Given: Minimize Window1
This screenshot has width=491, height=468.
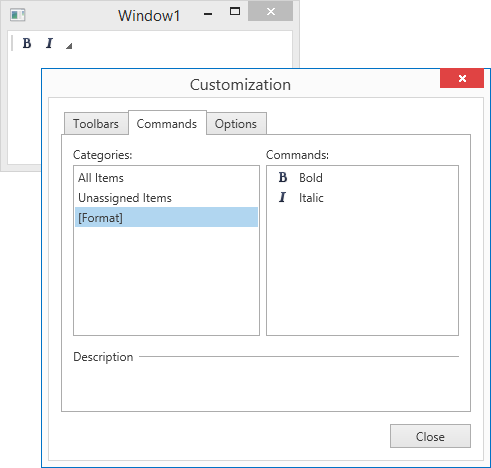Looking at the screenshot, I should (x=208, y=14).
